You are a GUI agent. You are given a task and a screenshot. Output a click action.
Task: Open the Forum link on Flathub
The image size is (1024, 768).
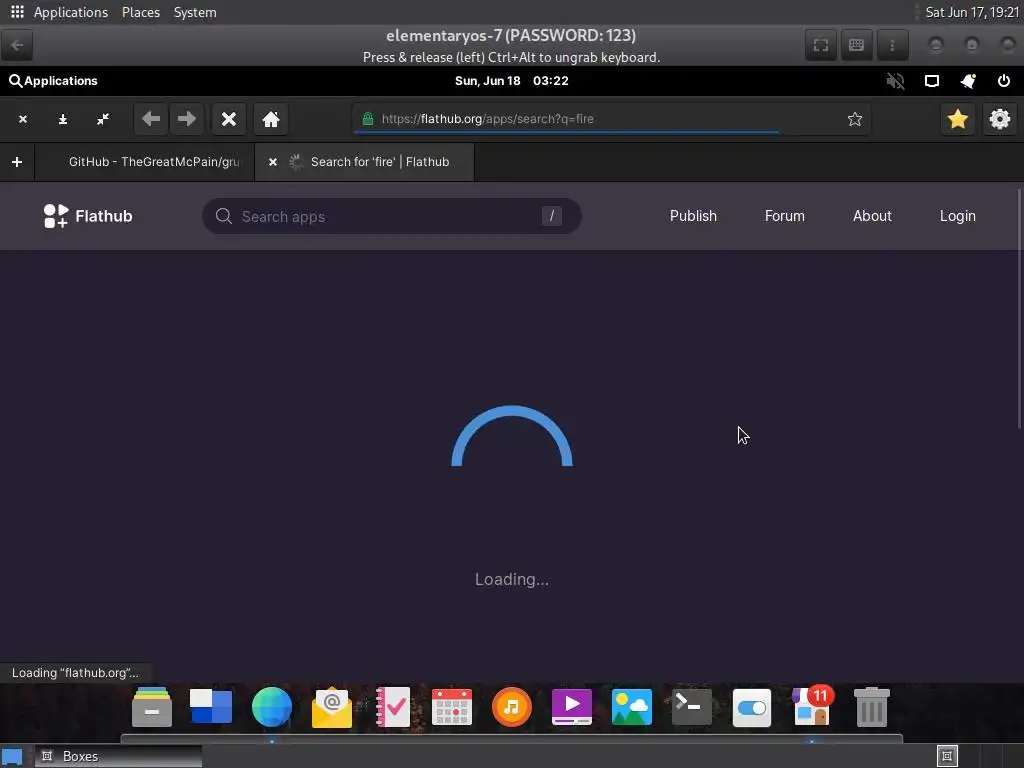point(784,216)
